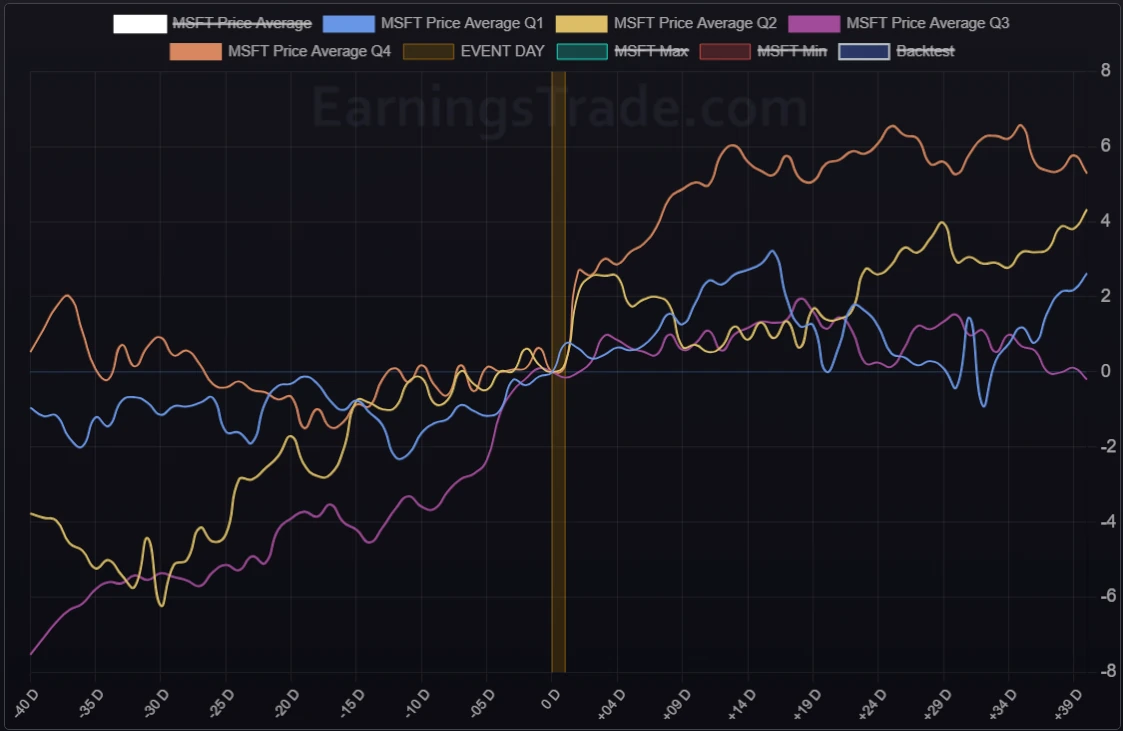Click the white MSFT Price Average legend swatch
The width and height of the screenshot is (1123, 731).
point(139,23)
